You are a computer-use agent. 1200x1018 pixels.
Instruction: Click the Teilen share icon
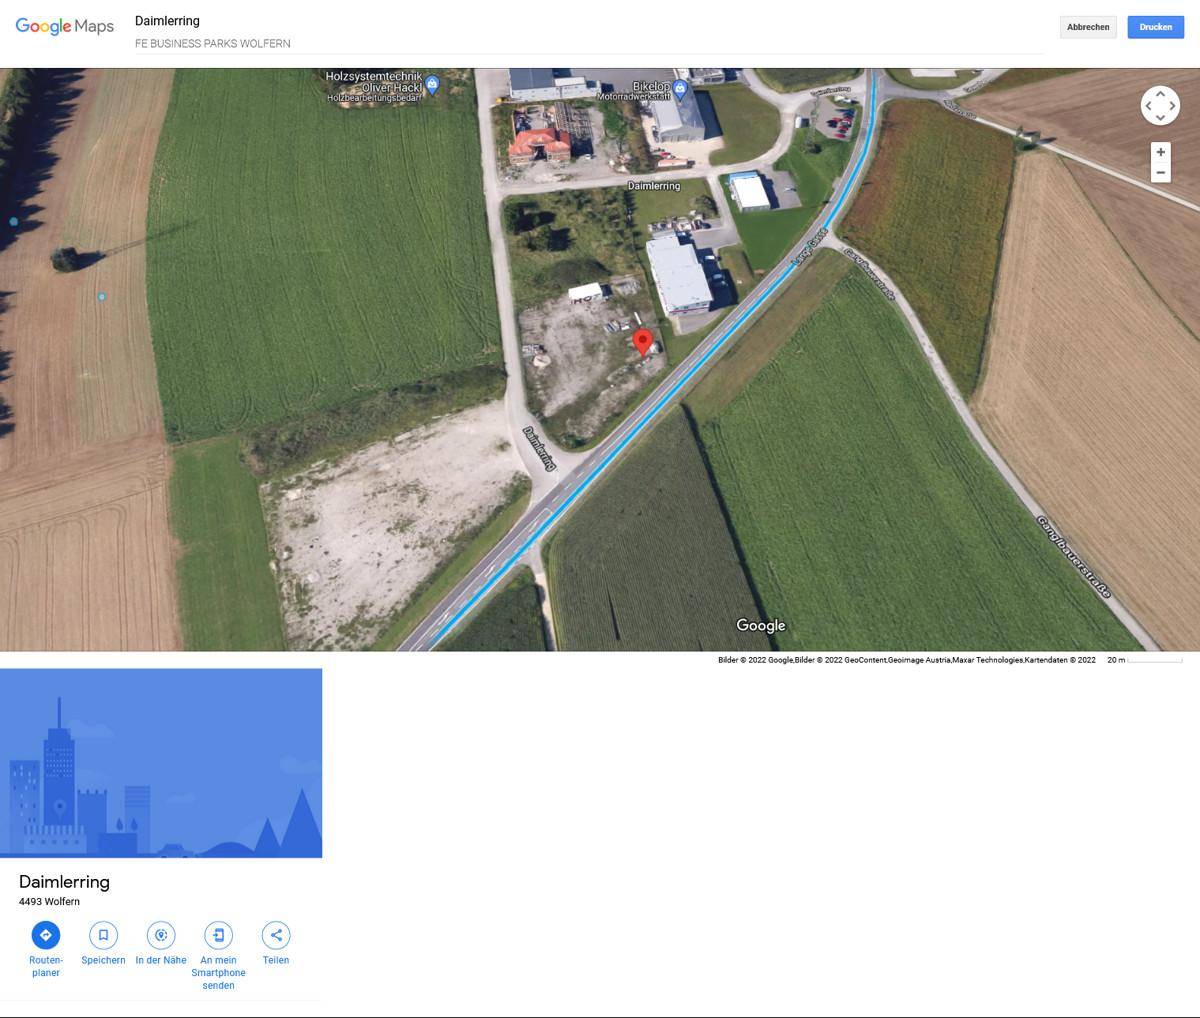(x=276, y=935)
